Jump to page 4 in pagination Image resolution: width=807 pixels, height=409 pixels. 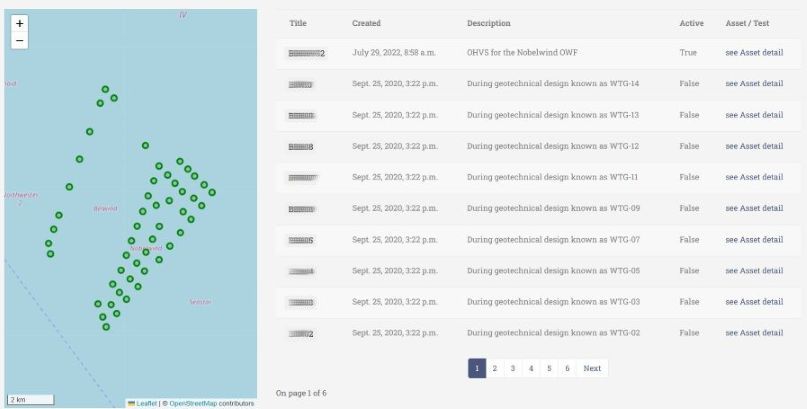531,368
